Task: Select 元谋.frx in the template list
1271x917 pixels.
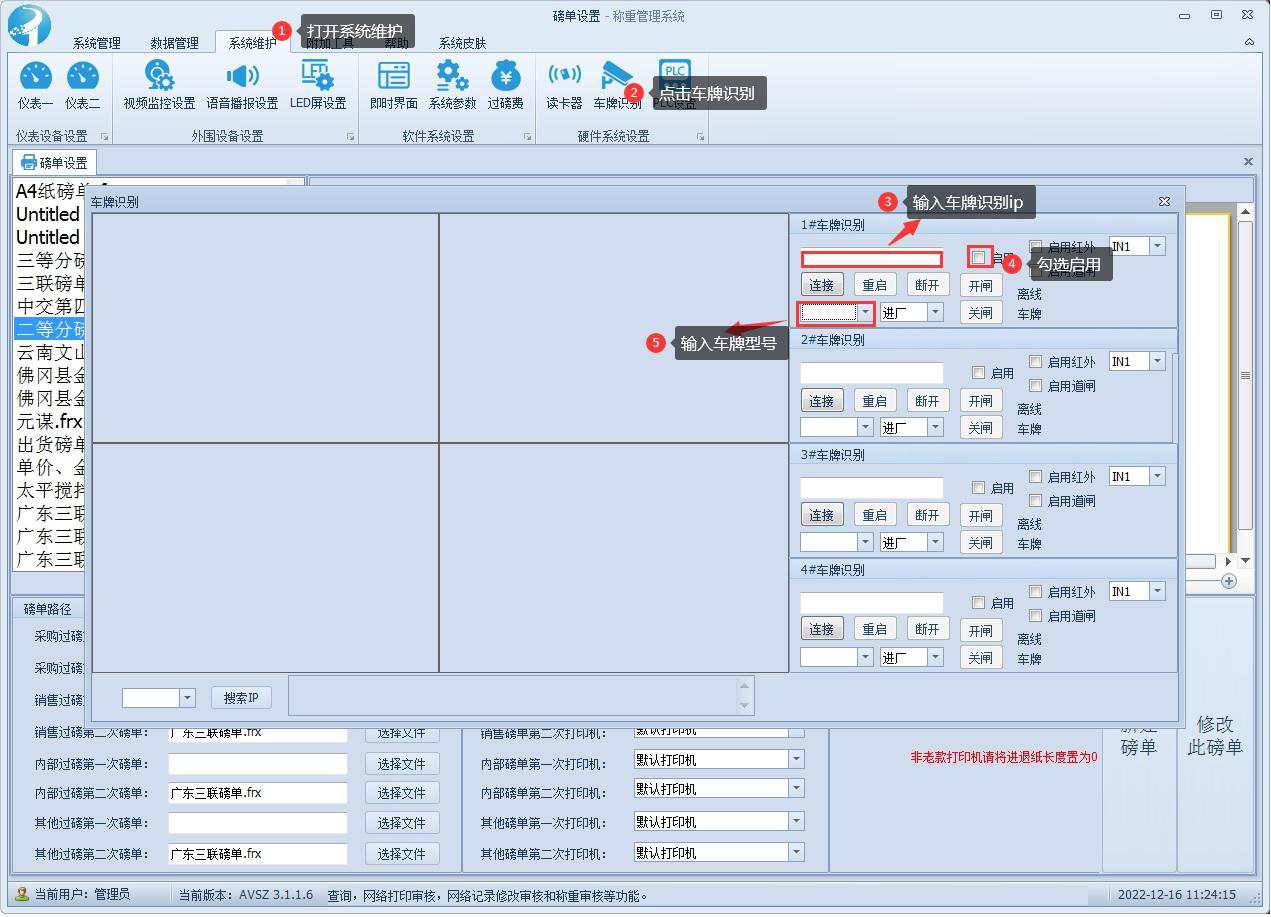Action: click(x=50, y=421)
